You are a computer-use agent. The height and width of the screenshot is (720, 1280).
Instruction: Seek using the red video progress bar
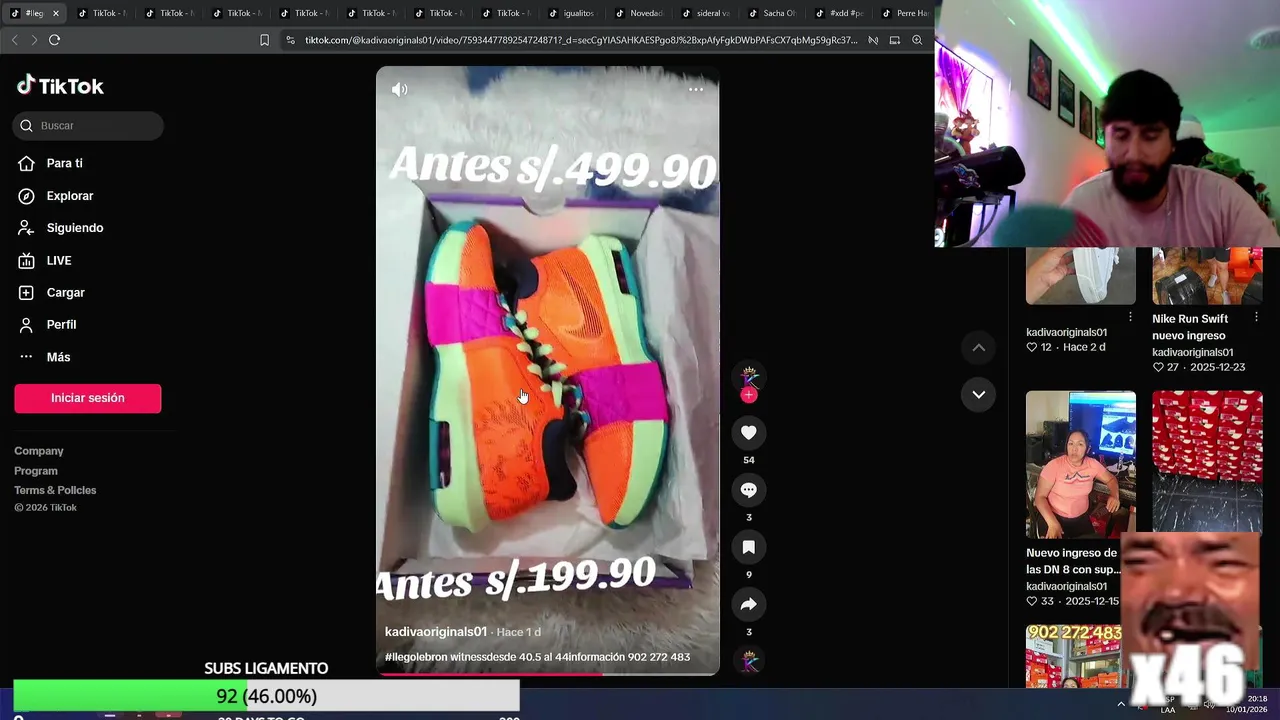click(x=547, y=673)
